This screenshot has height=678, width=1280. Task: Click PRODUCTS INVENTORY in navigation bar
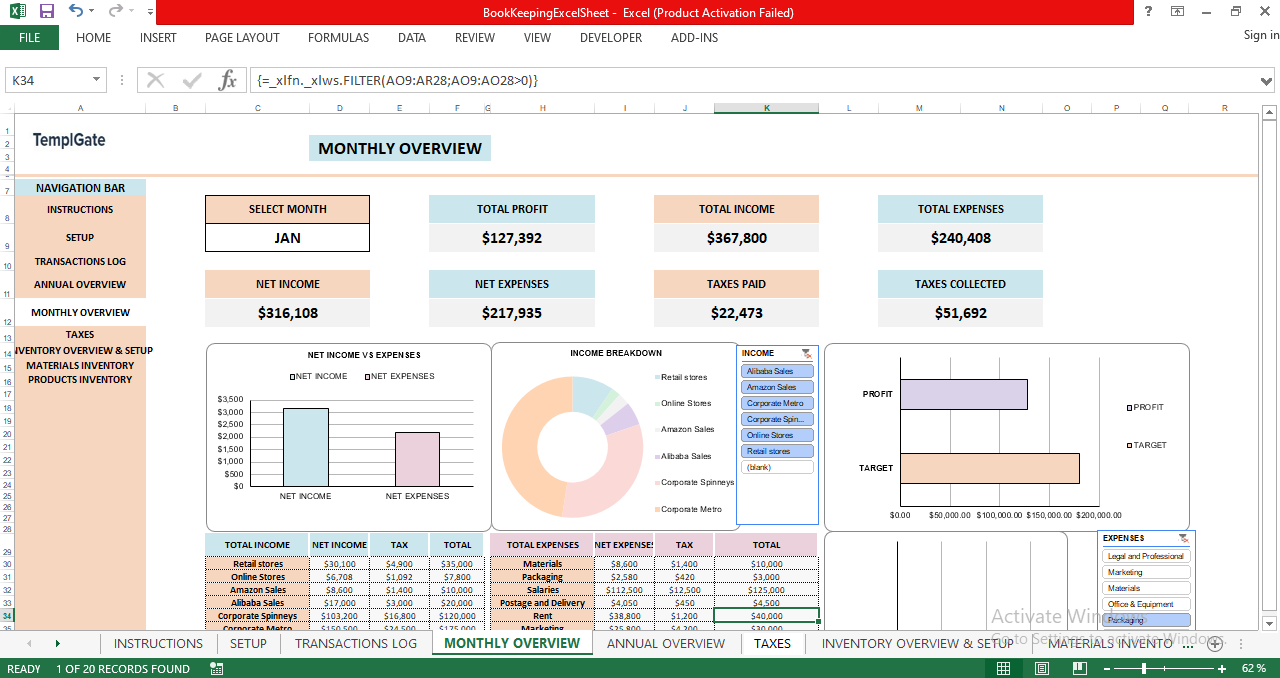[80, 380]
